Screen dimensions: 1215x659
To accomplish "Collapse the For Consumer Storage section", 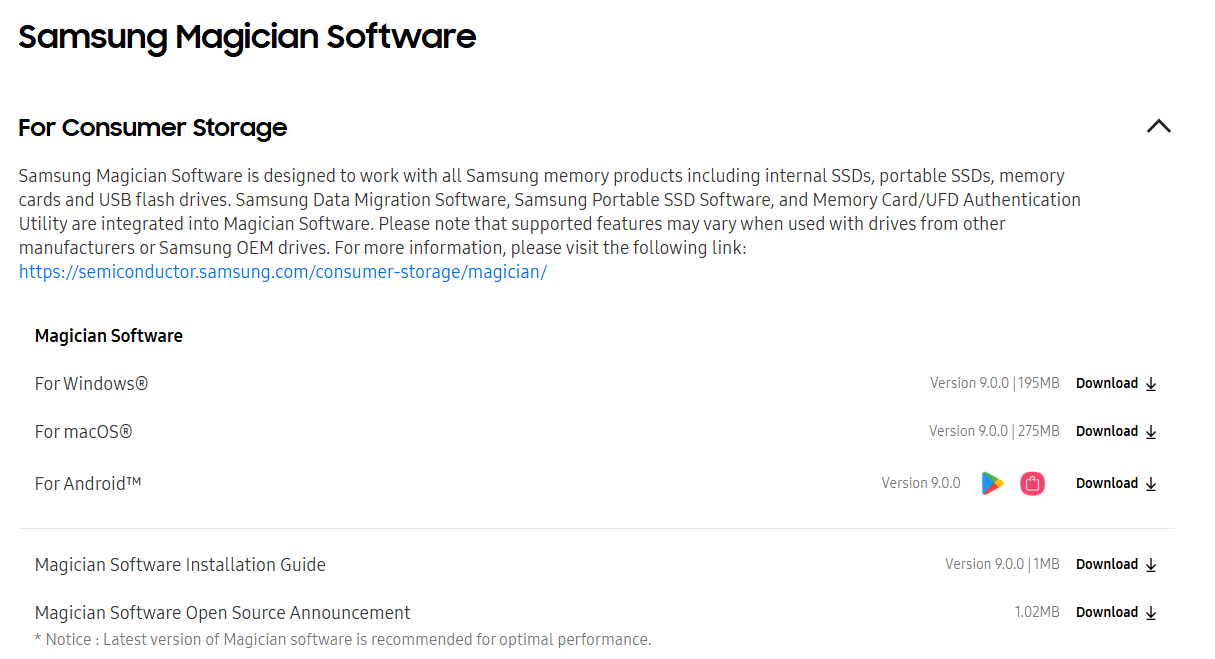I will pyautogui.click(x=1158, y=127).
